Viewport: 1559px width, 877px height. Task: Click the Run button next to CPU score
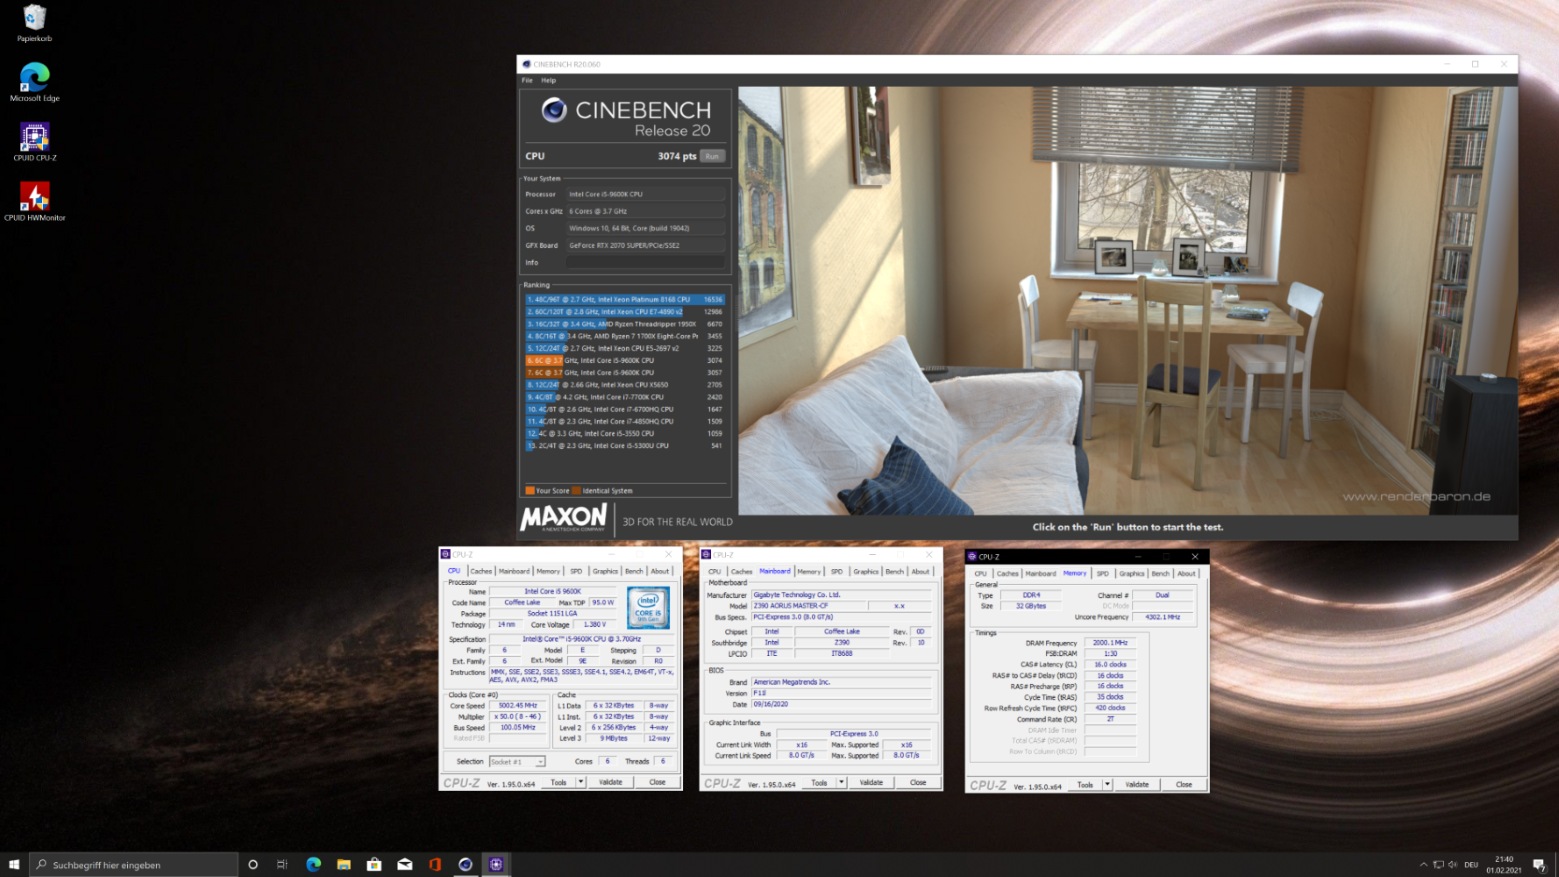(x=712, y=156)
